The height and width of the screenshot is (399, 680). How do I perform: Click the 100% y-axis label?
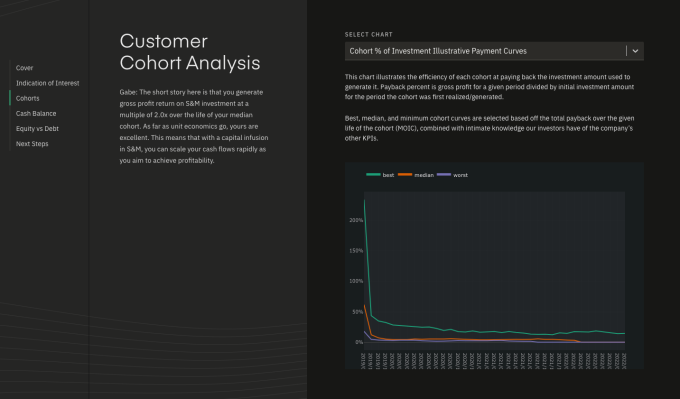356,281
